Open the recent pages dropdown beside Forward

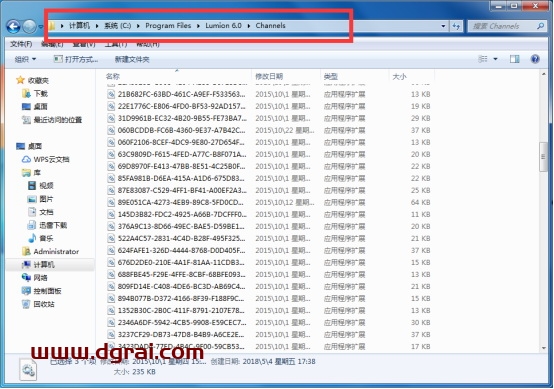point(41,26)
